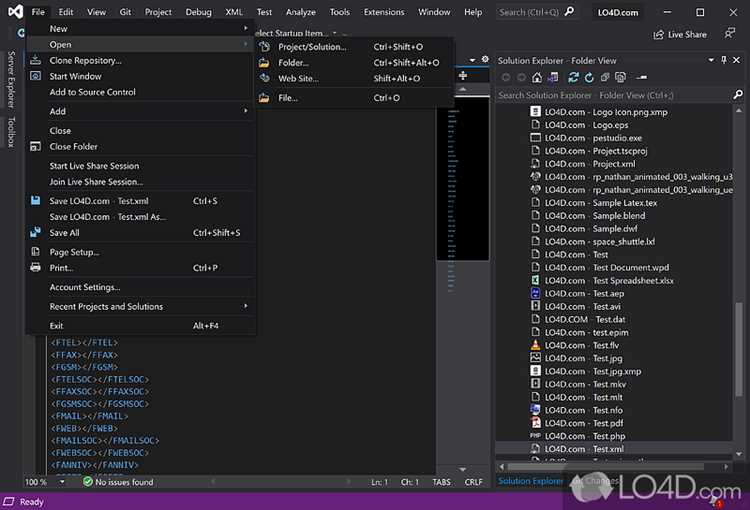Click the open File folder icon
The height and width of the screenshot is (510, 750).
(264, 98)
